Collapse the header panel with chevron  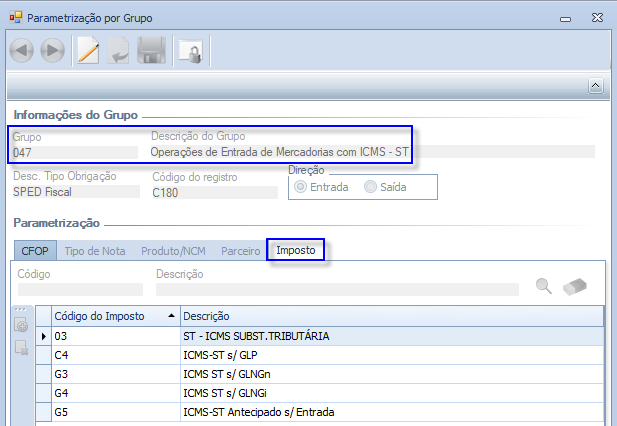(x=595, y=85)
